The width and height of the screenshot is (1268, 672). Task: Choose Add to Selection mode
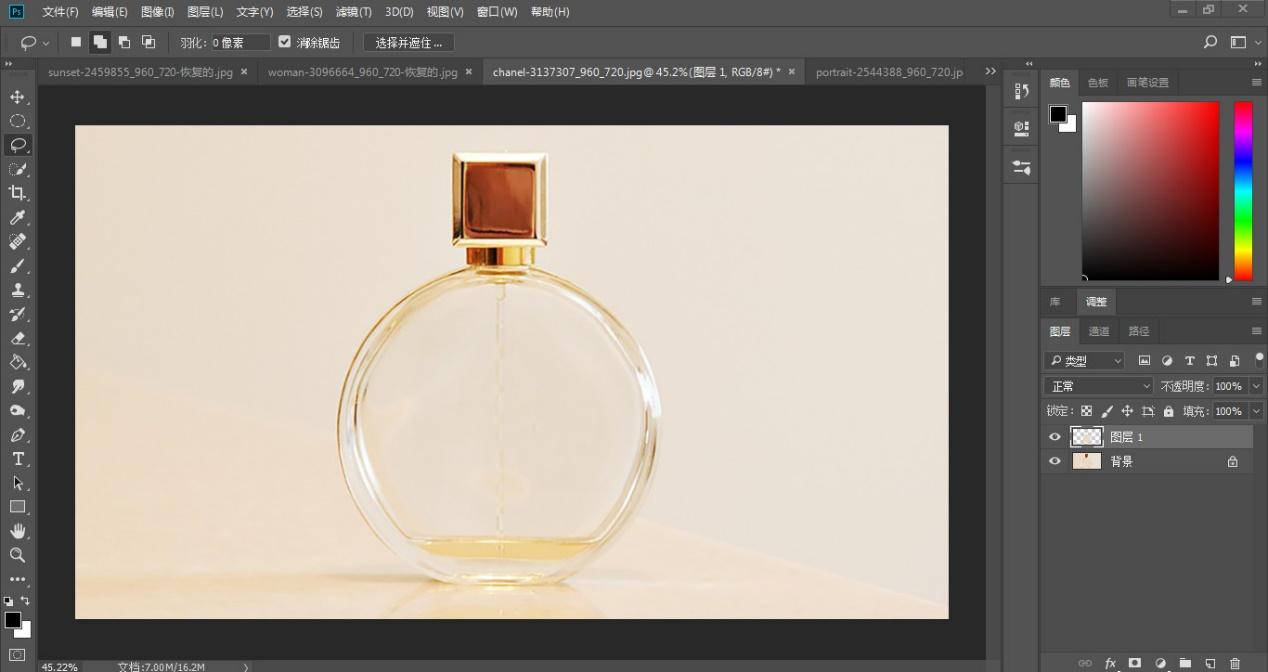click(100, 42)
